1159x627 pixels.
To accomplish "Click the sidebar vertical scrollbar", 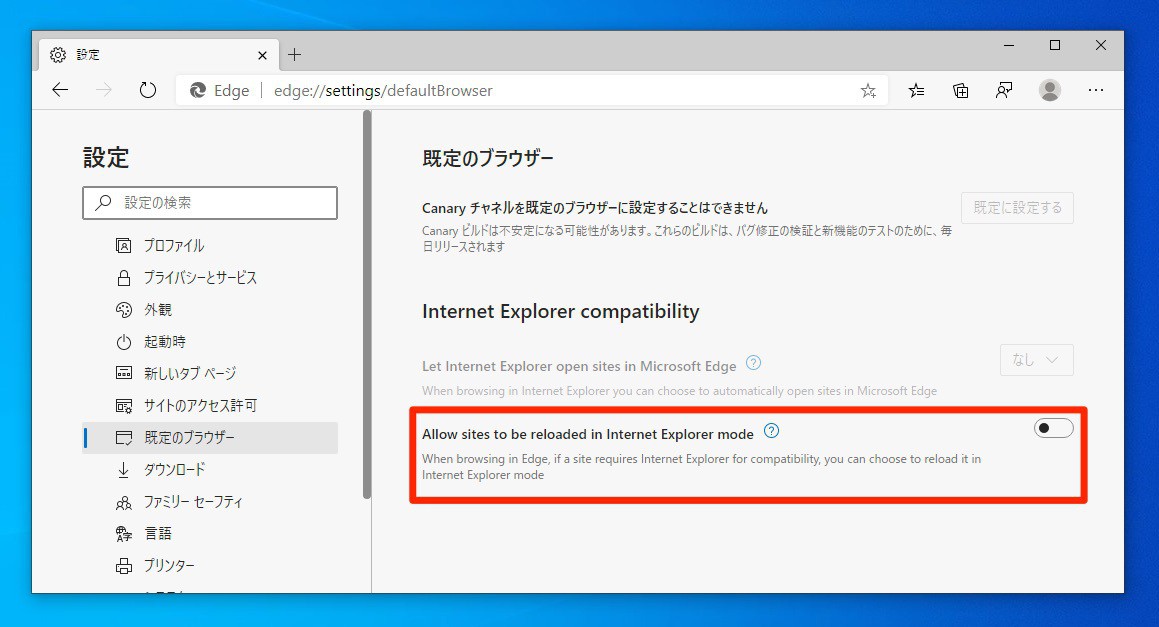I will [367, 305].
